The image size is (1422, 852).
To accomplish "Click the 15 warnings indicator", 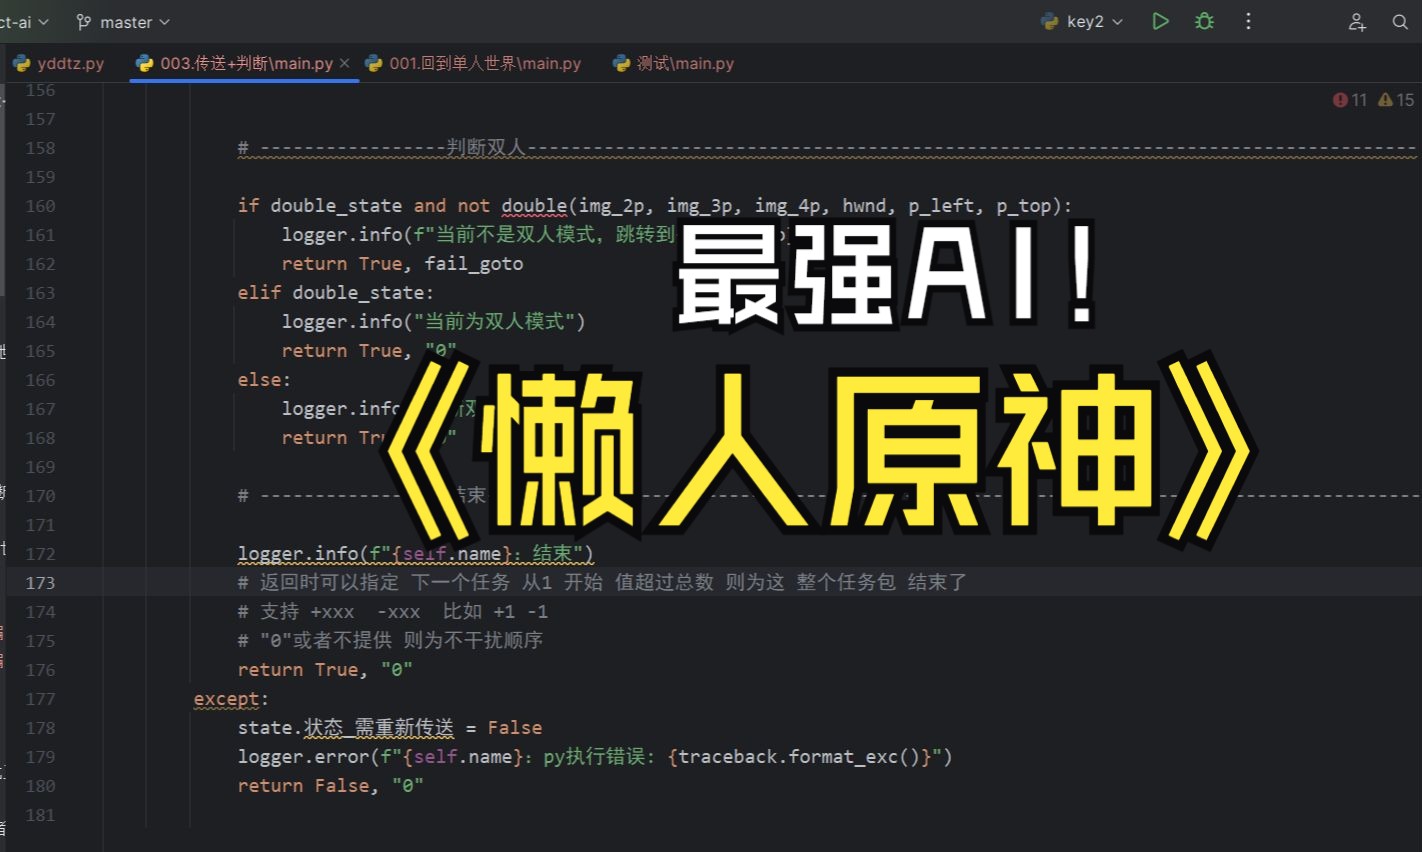I will 1396,100.
